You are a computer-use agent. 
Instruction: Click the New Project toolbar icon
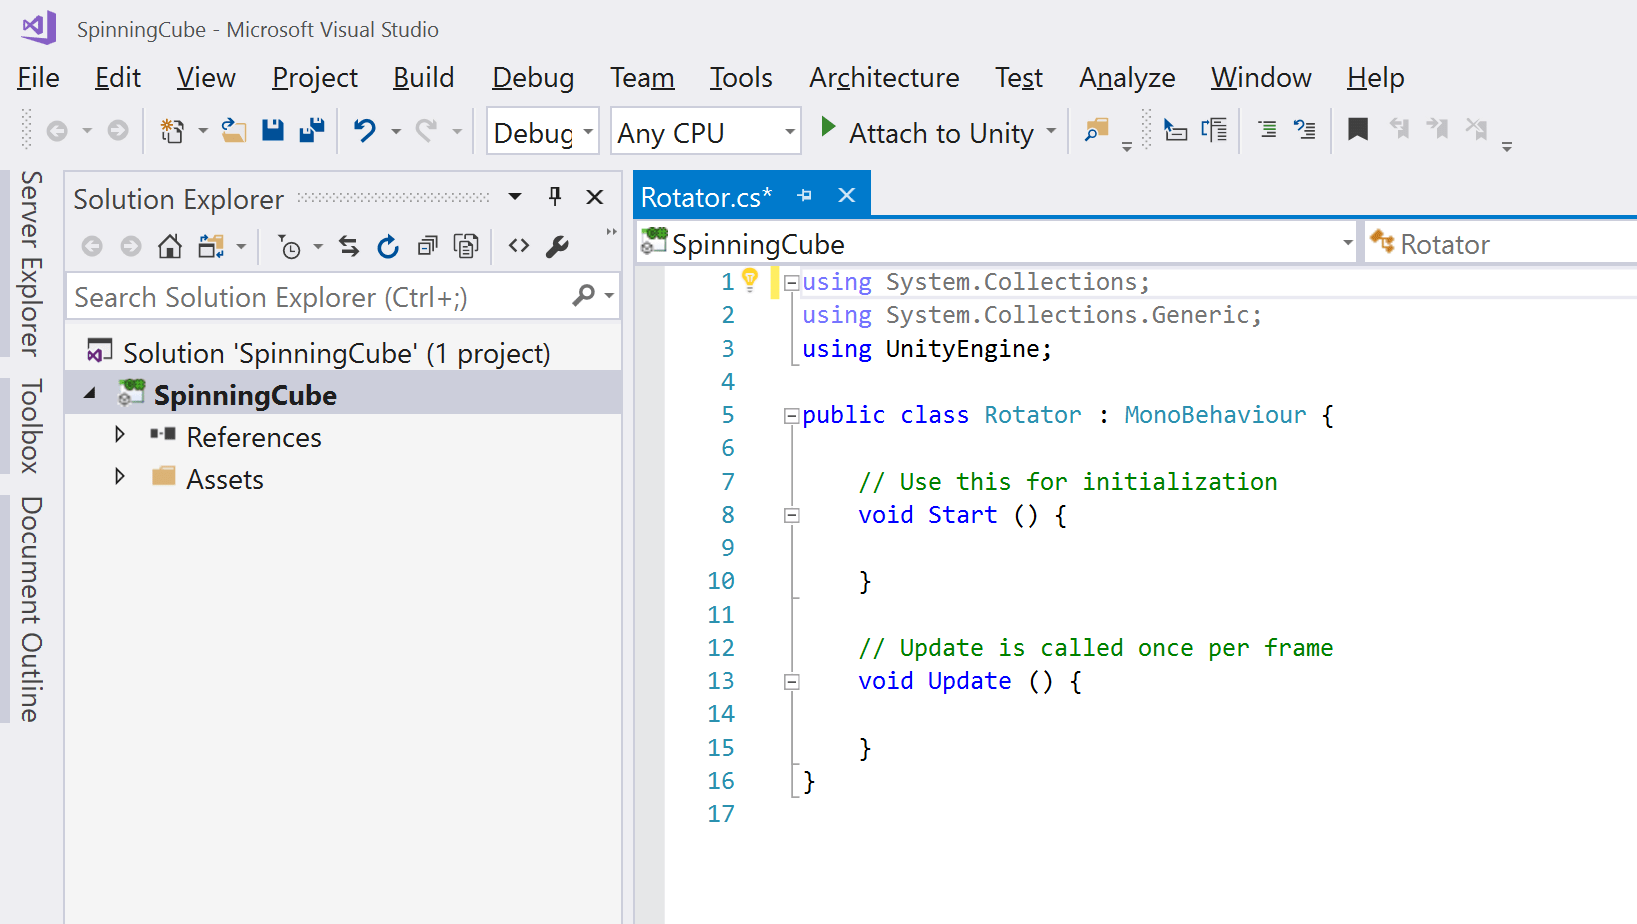pyautogui.click(x=172, y=131)
